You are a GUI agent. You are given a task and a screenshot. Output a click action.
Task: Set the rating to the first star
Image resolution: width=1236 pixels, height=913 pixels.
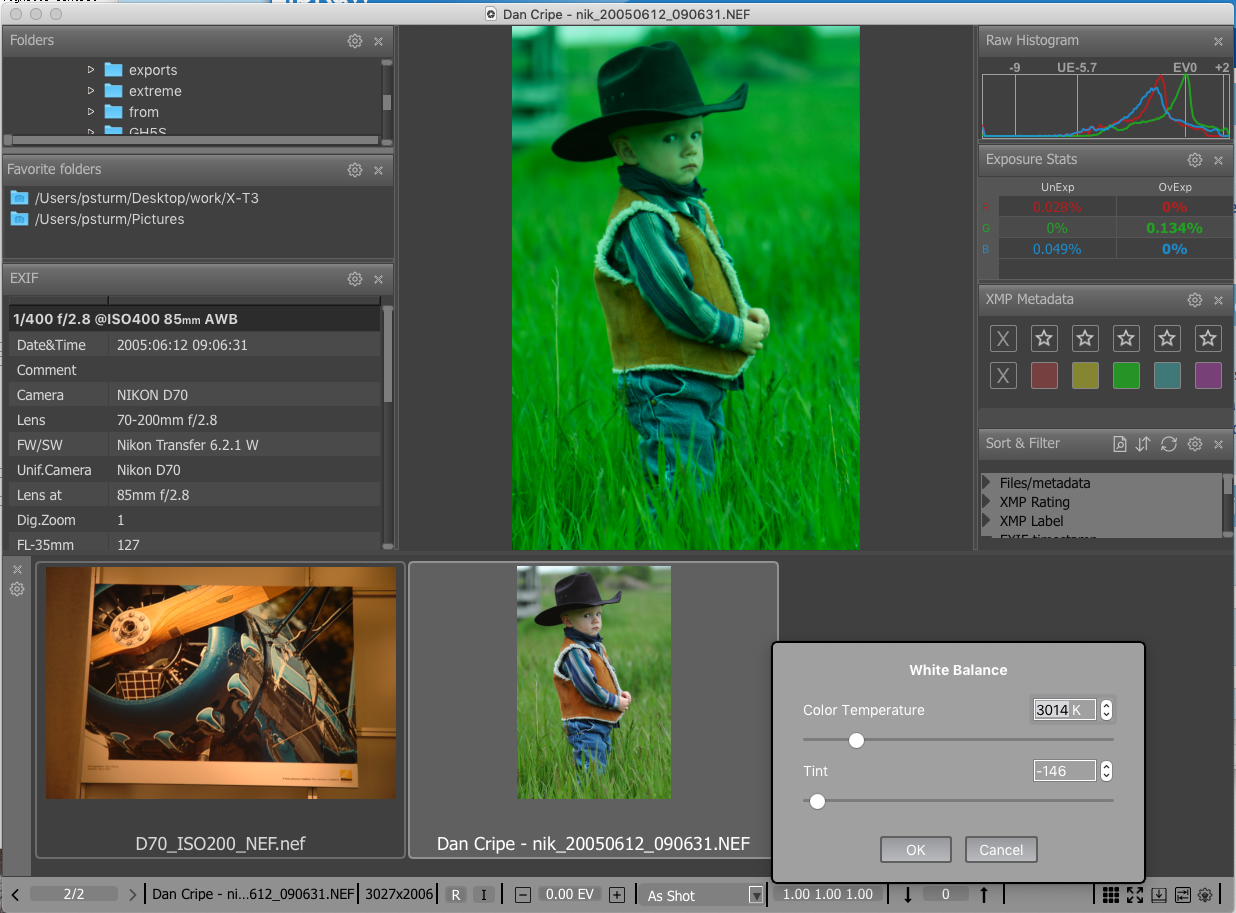[1044, 339]
